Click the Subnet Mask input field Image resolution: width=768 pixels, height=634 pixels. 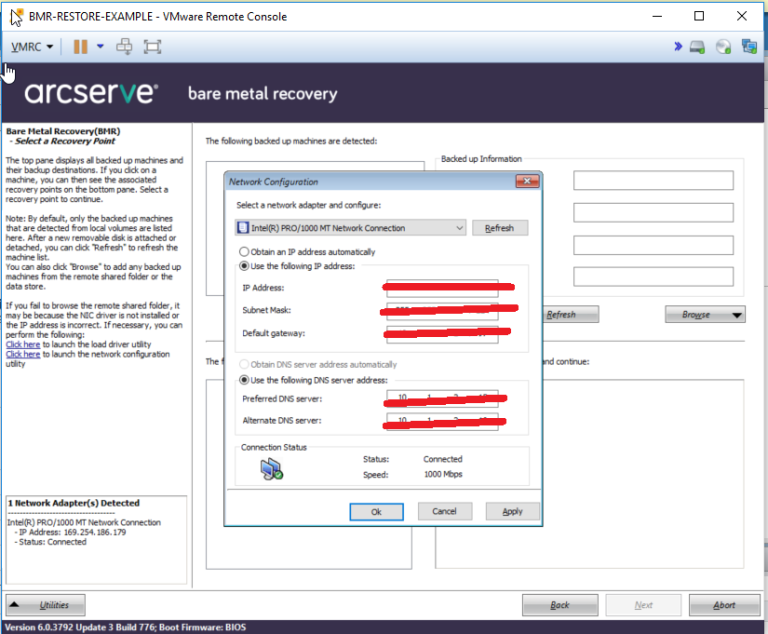pyautogui.click(x=442, y=311)
